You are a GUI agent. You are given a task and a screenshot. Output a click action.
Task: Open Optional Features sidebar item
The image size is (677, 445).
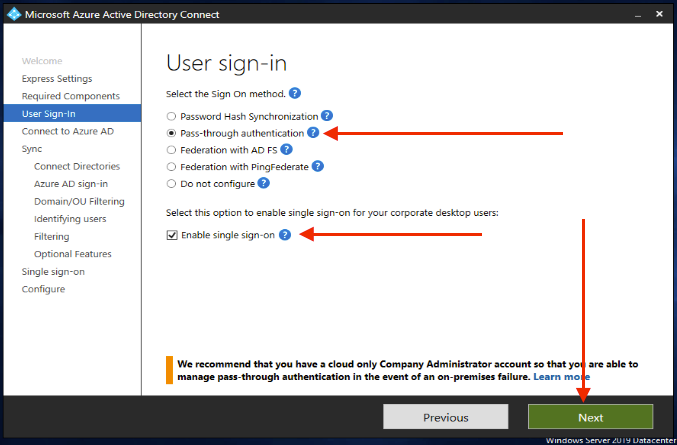click(73, 254)
